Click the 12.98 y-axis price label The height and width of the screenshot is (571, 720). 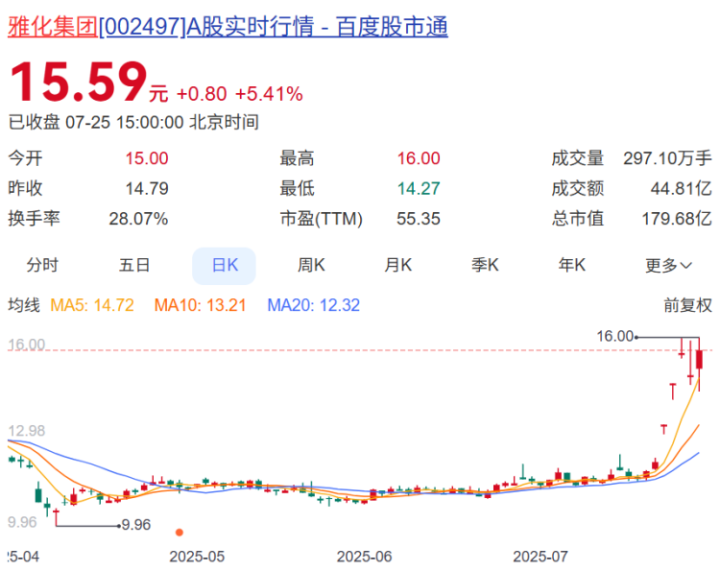(x=27, y=431)
